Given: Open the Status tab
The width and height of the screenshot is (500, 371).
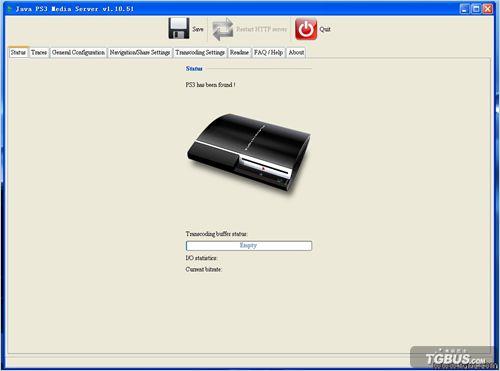Looking at the screenshot, I should tap(18, 52).
